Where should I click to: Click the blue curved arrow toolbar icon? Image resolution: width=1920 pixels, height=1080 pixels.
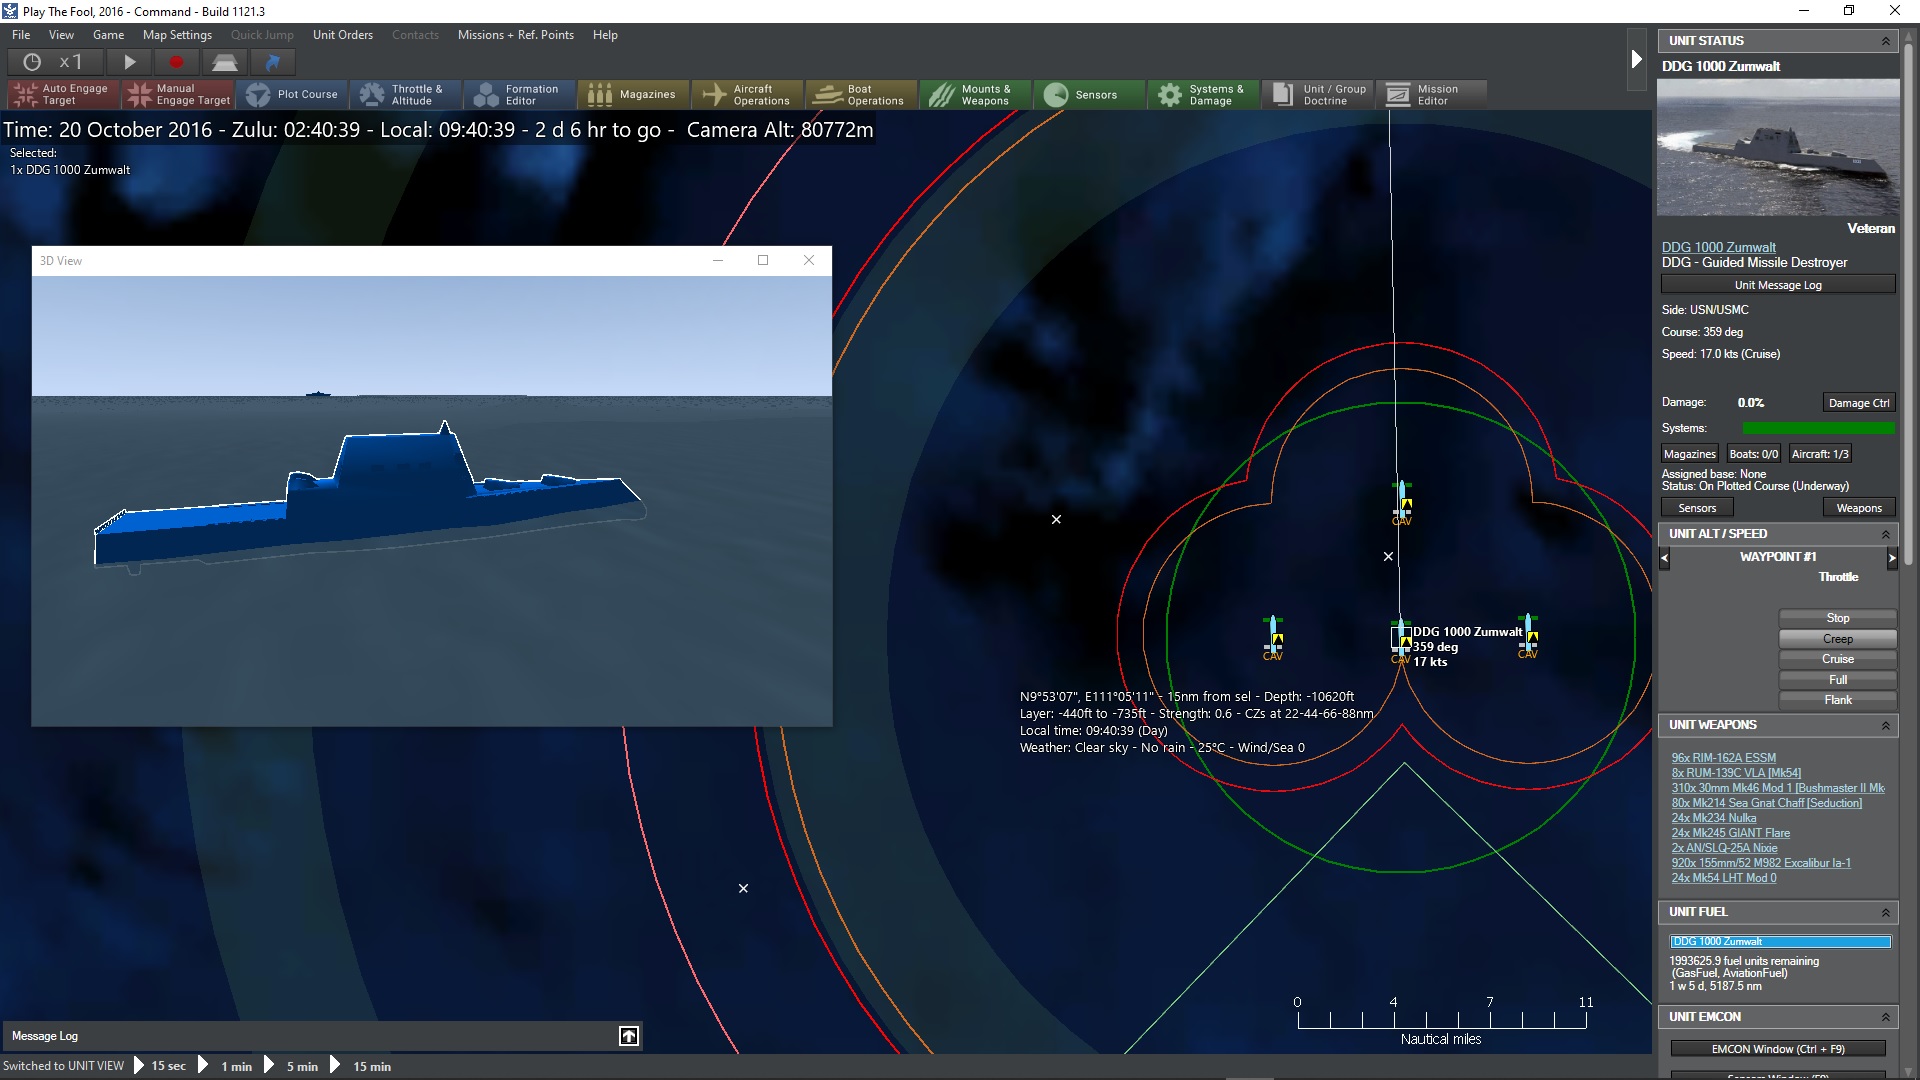pos(272,62)
